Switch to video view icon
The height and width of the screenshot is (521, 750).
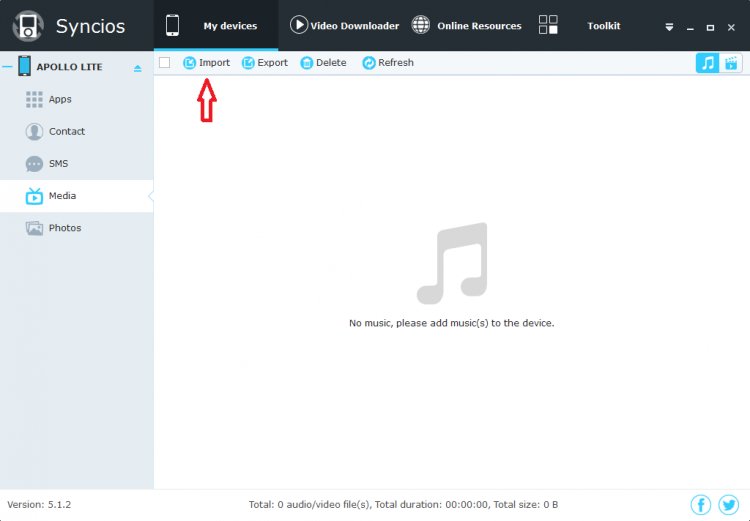tap(732, 63)
